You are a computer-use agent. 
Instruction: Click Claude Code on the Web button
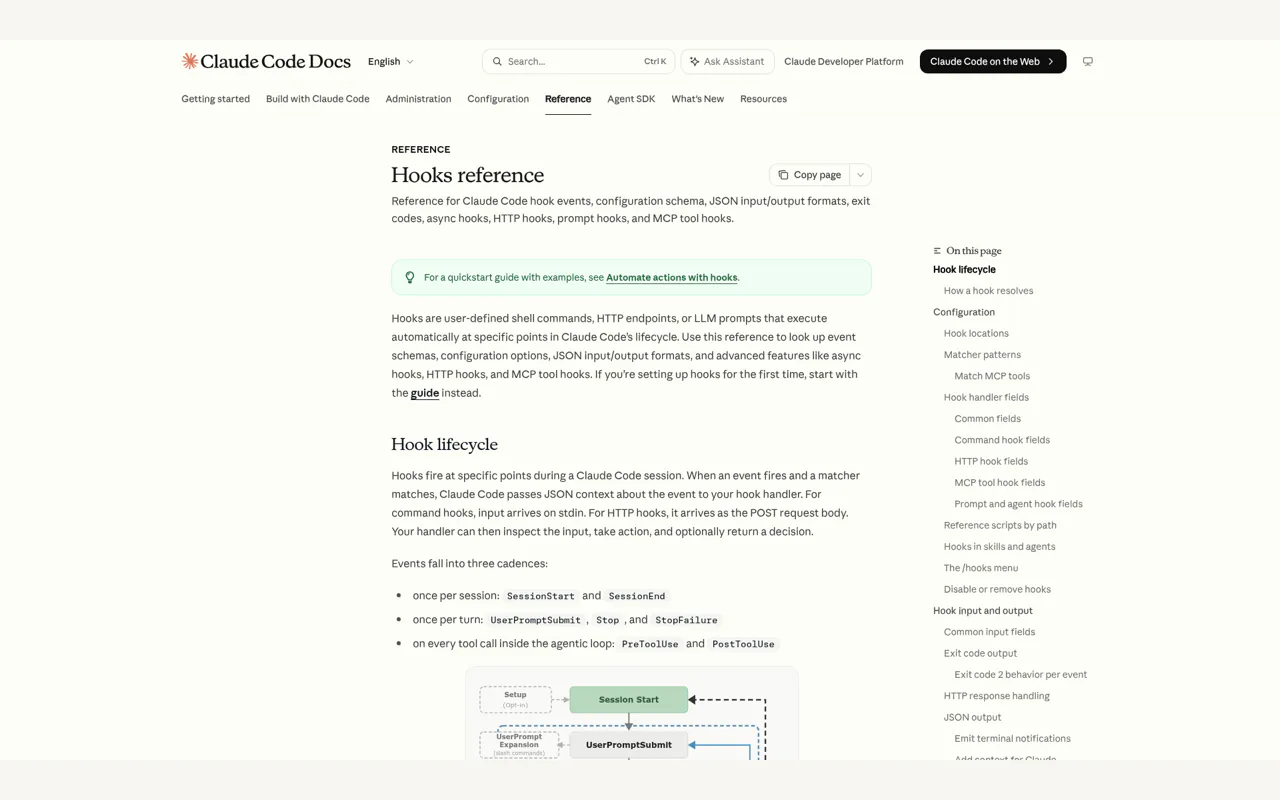click(x=993, y=61)
